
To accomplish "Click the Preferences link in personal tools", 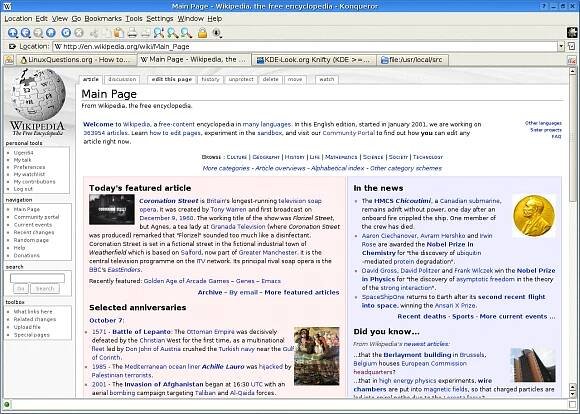I will coord(29,167).
